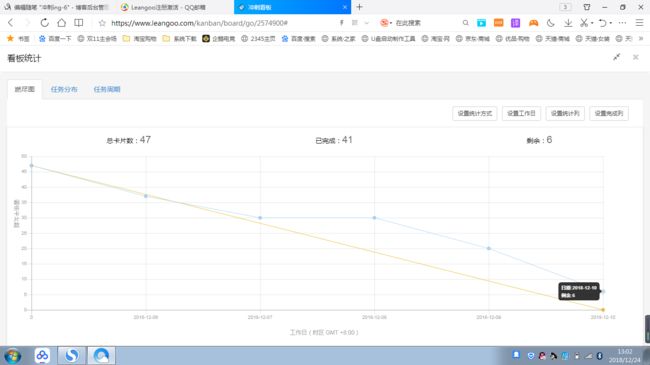Toggle night mode with the moon icon
The height and width of the screenshot is (365, 650).
551,23
